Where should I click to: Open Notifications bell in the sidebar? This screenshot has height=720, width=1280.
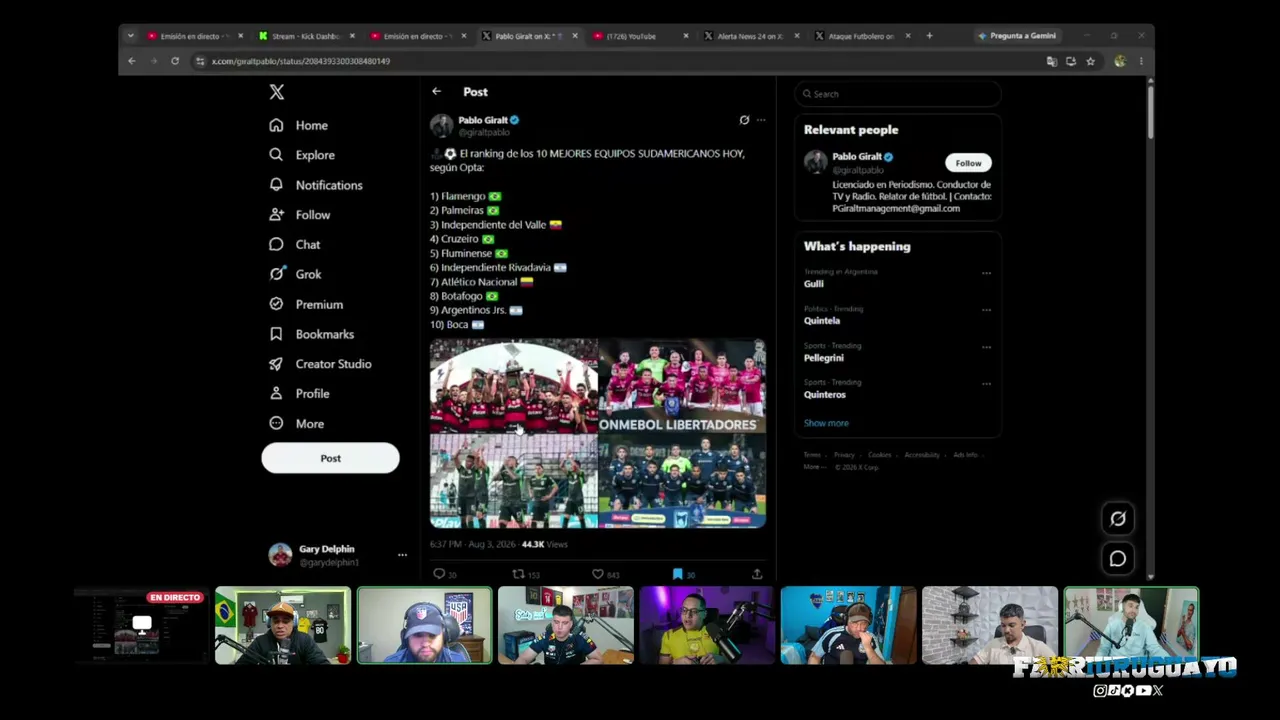pos(276,185)
